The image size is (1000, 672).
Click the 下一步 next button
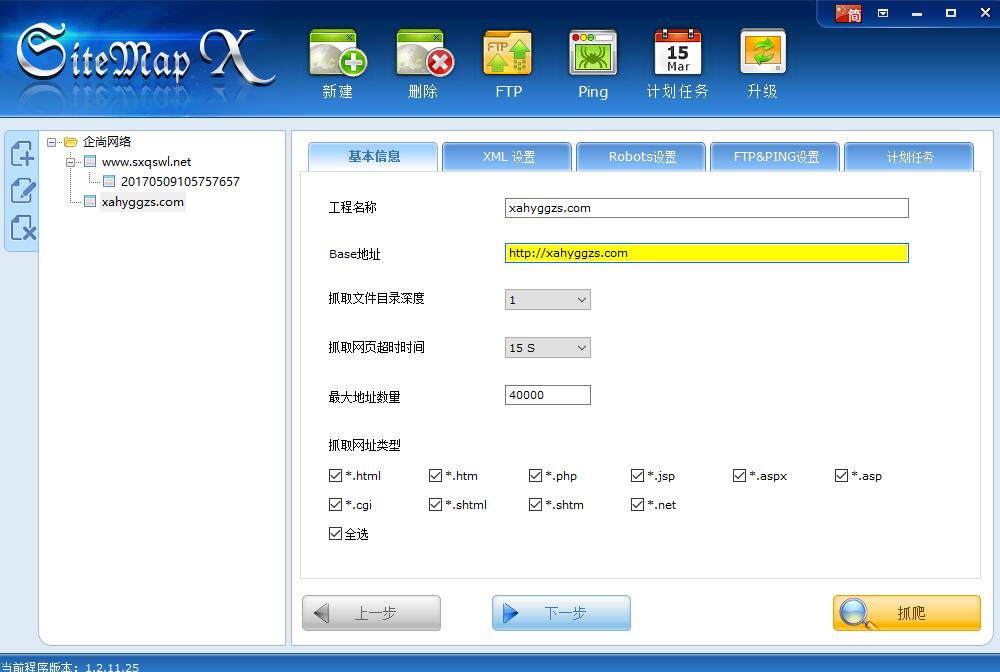pyautogui.click(x=561, y=613)
